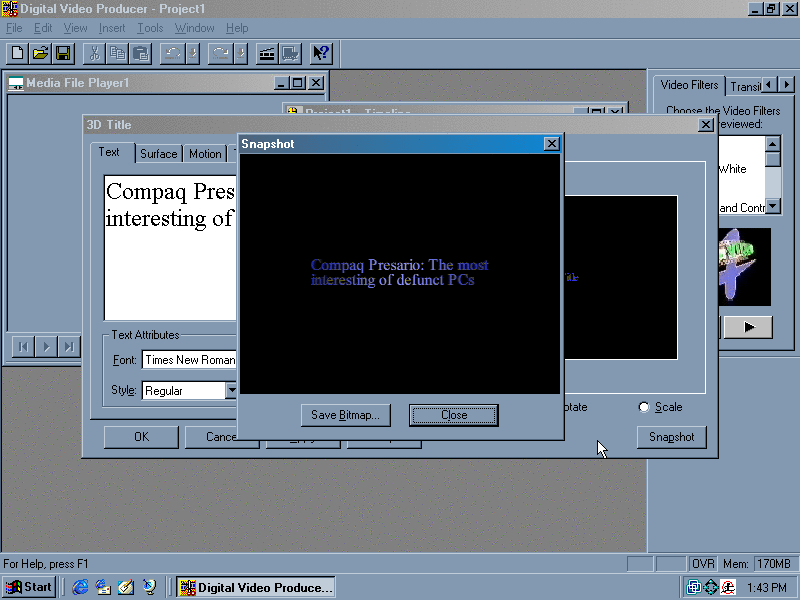Screen dimensions: 800x600
Task: Open the Tools menu
Action: click(x=150, y=28)
